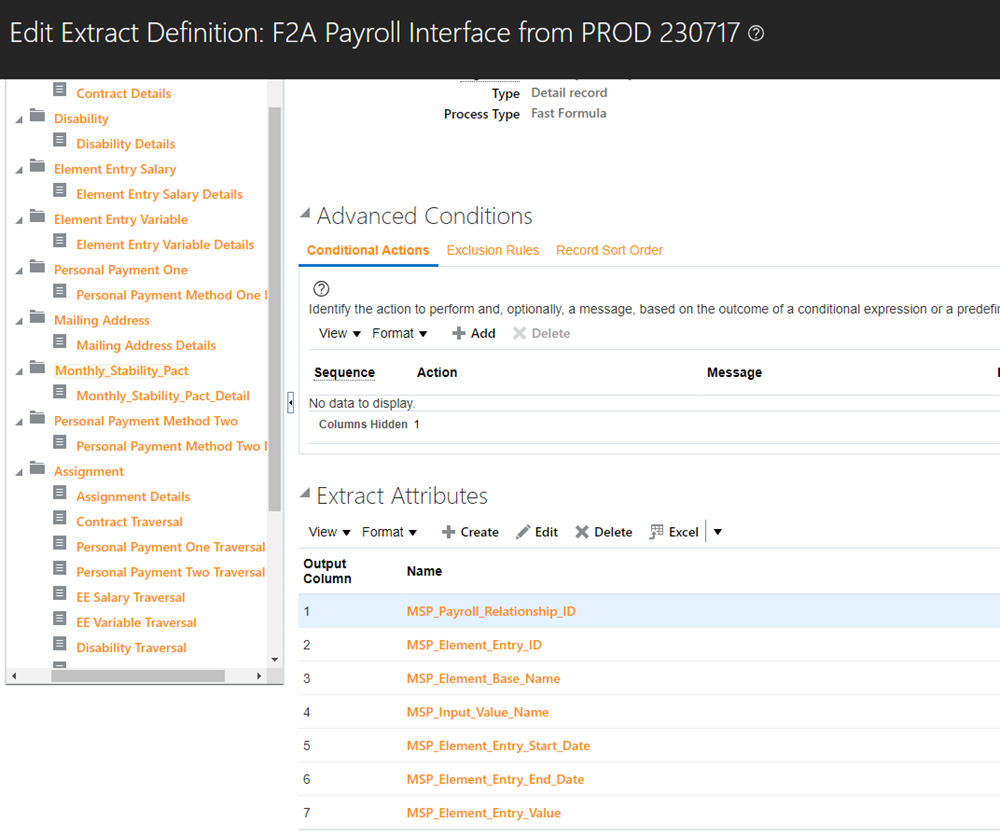Switch to the Conditional Actions tab
The width and height of the screenshot is (1000, 836).
click(x=368, y=251)
